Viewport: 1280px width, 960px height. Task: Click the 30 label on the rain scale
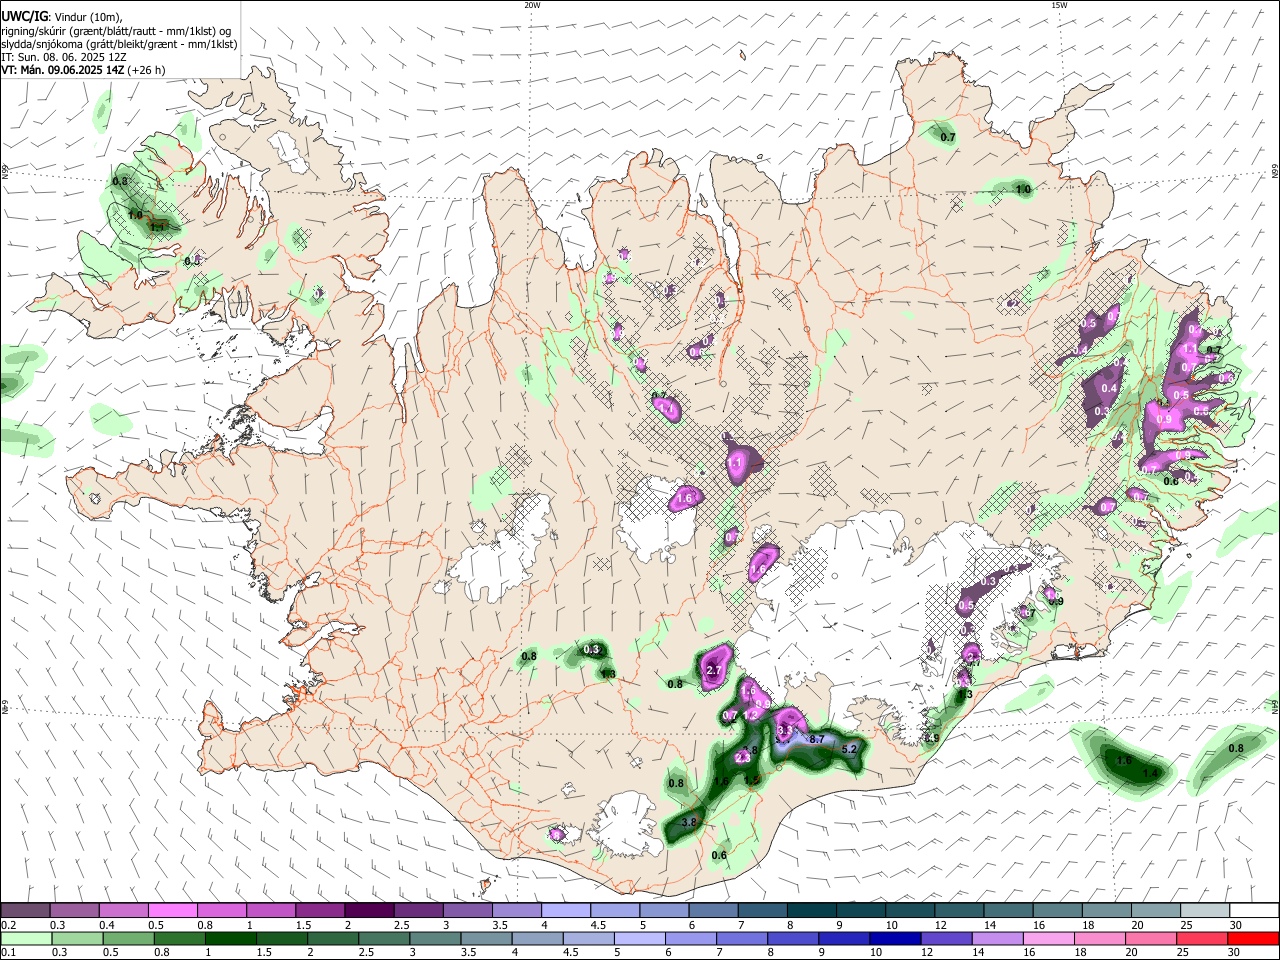click(1236, 952)
